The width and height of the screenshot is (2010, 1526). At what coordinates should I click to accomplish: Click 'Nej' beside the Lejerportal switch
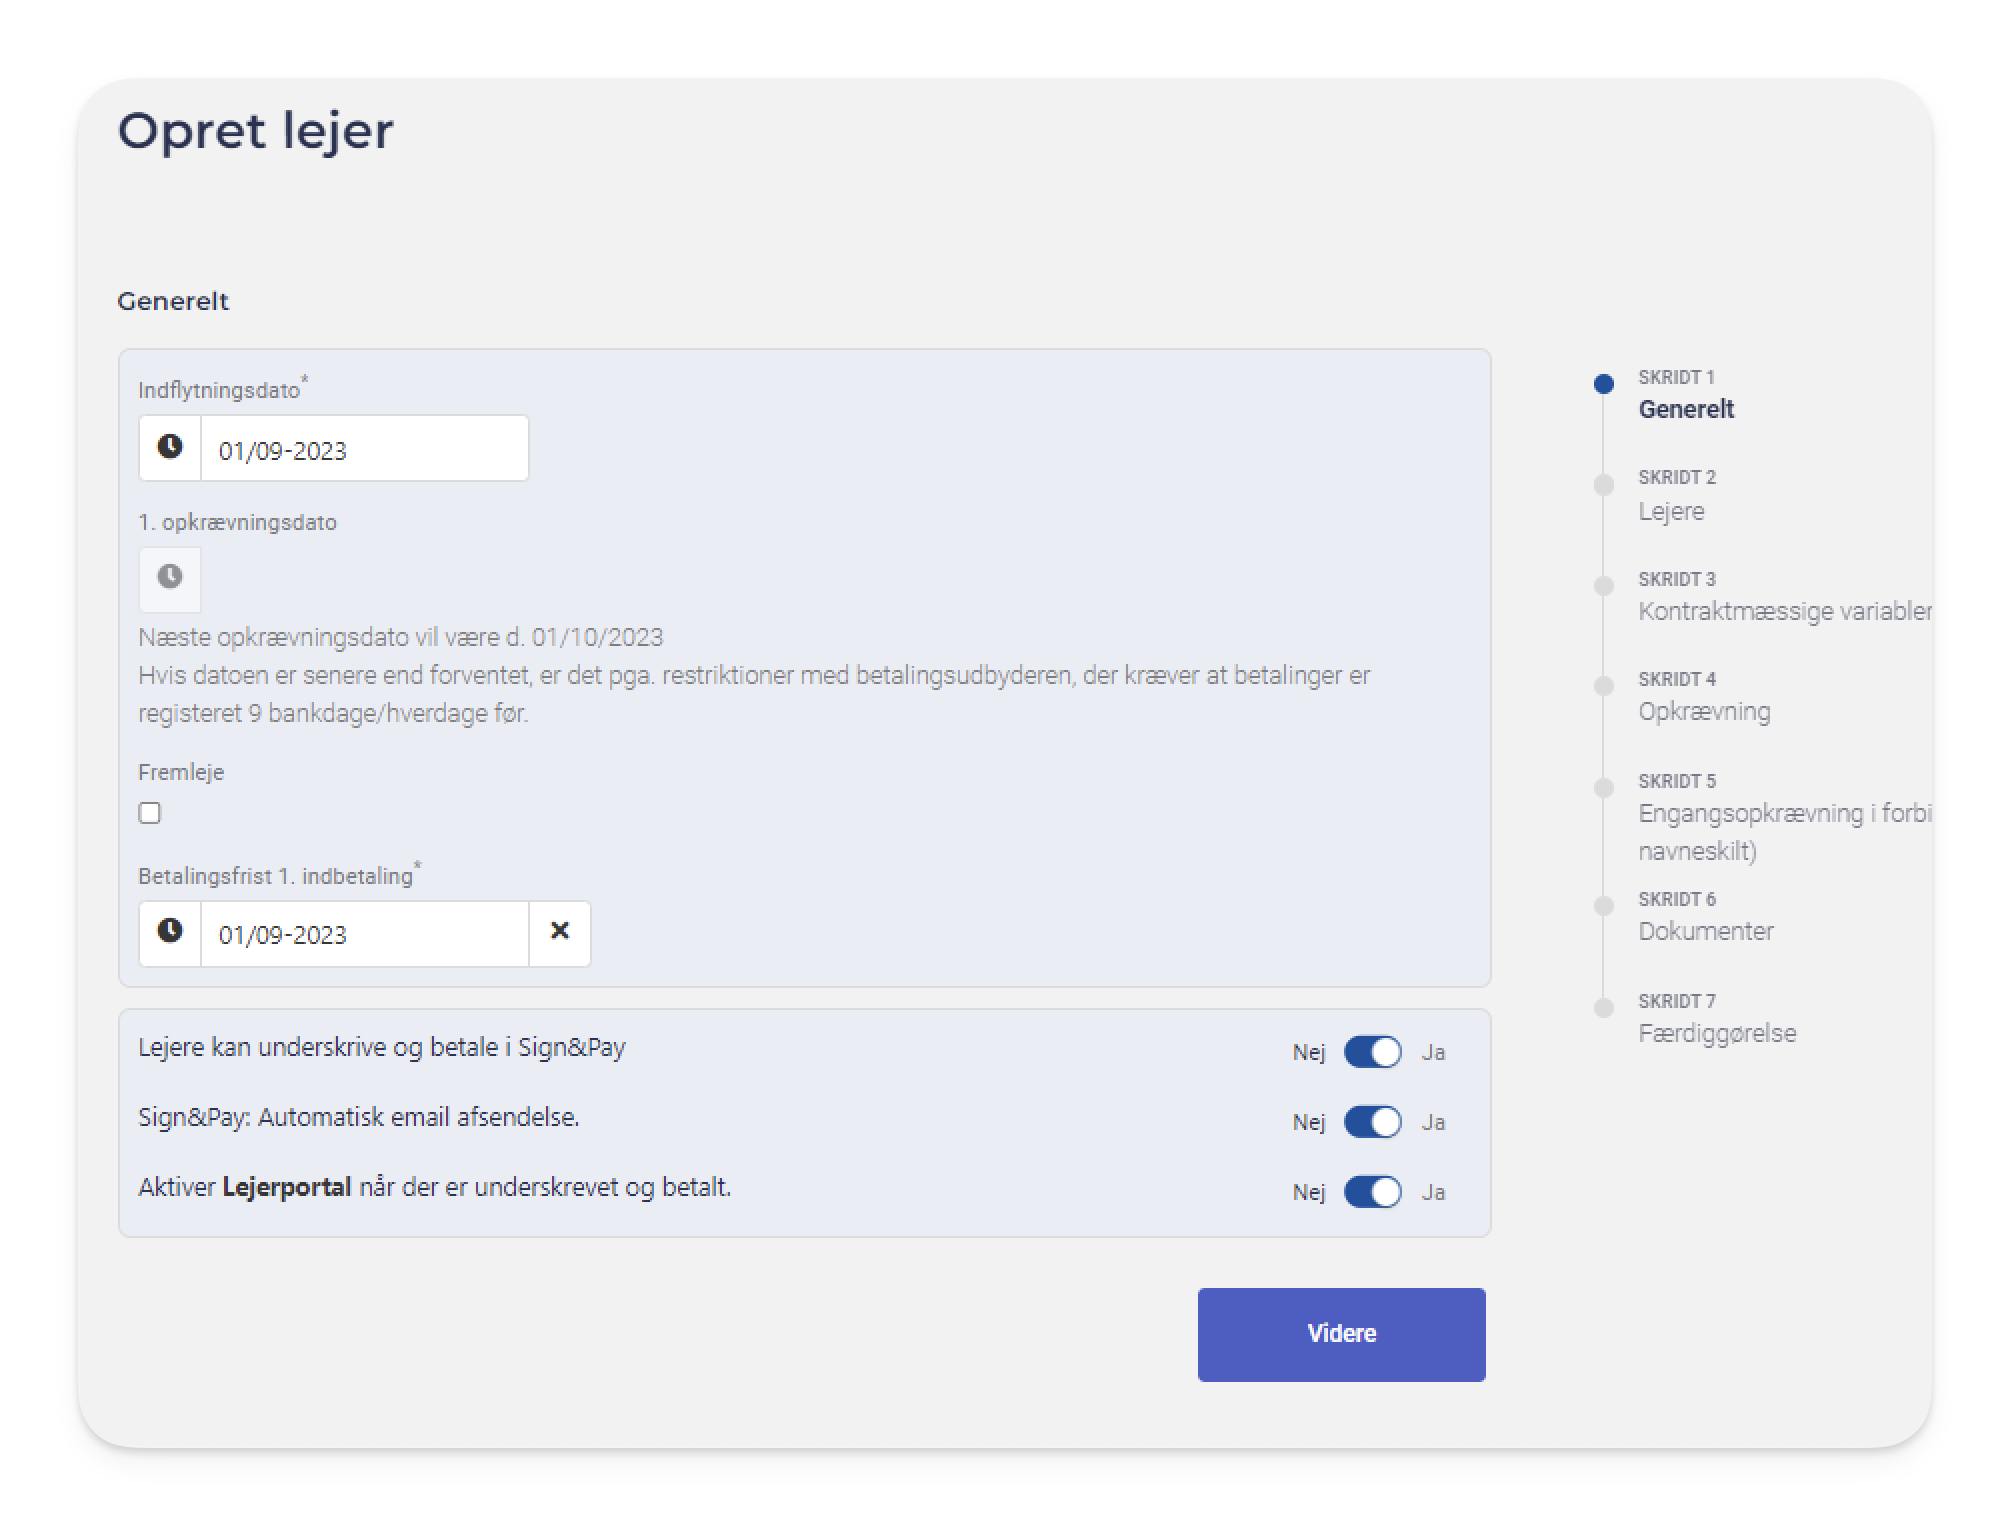[1308, 1192]
